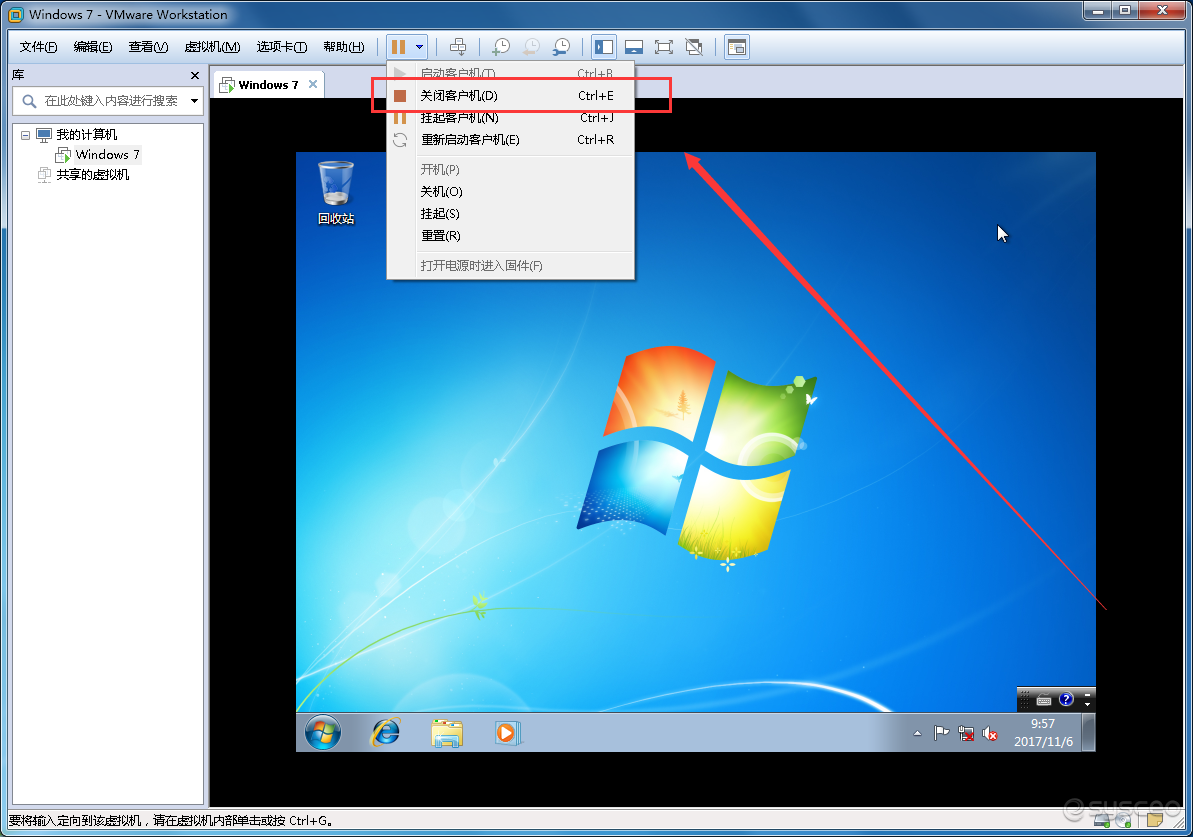This screenshot has width=1193, height=837.
Task: Click the shared VMs icon beside 共享的虚拟机
Action: (x=44, y=174)
